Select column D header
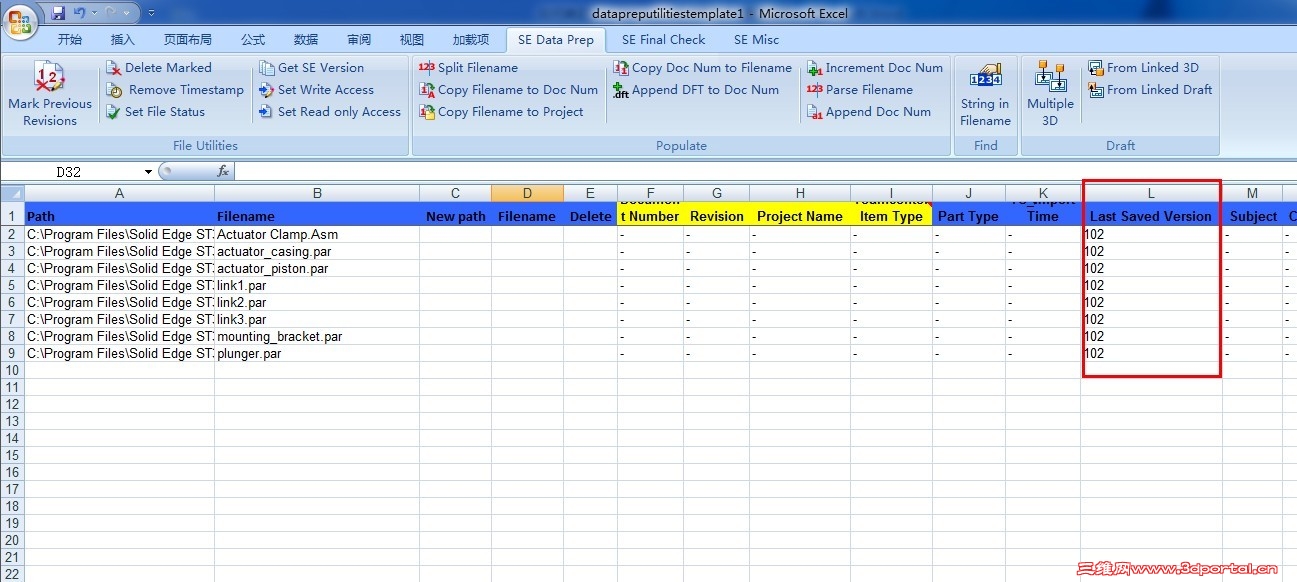The width and height of the screenshot is (1297, 582). coord(527,193)
